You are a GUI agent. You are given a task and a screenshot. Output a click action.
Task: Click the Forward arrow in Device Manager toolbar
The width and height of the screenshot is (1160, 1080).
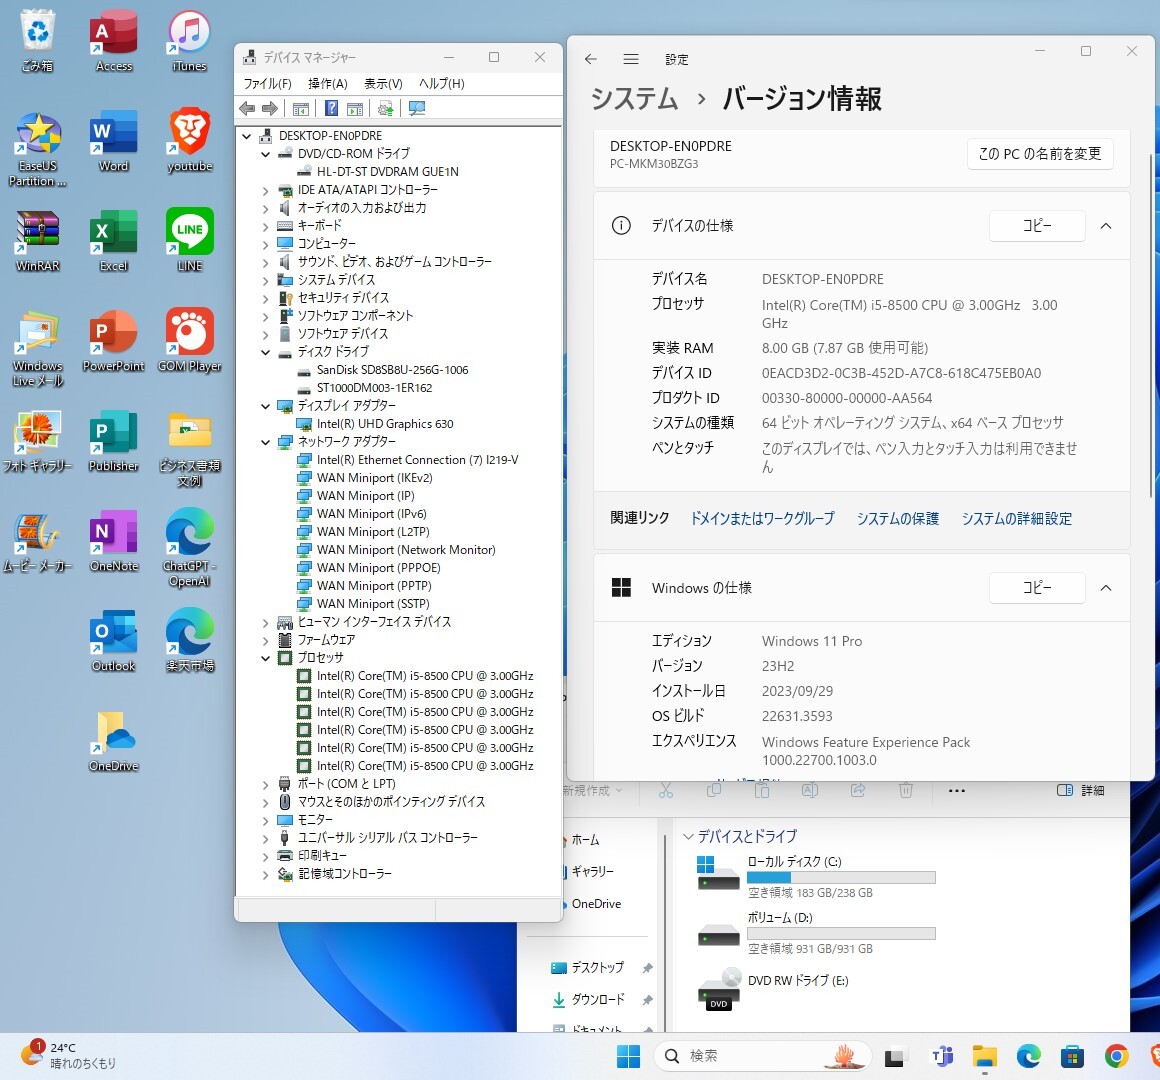(270, 109)
